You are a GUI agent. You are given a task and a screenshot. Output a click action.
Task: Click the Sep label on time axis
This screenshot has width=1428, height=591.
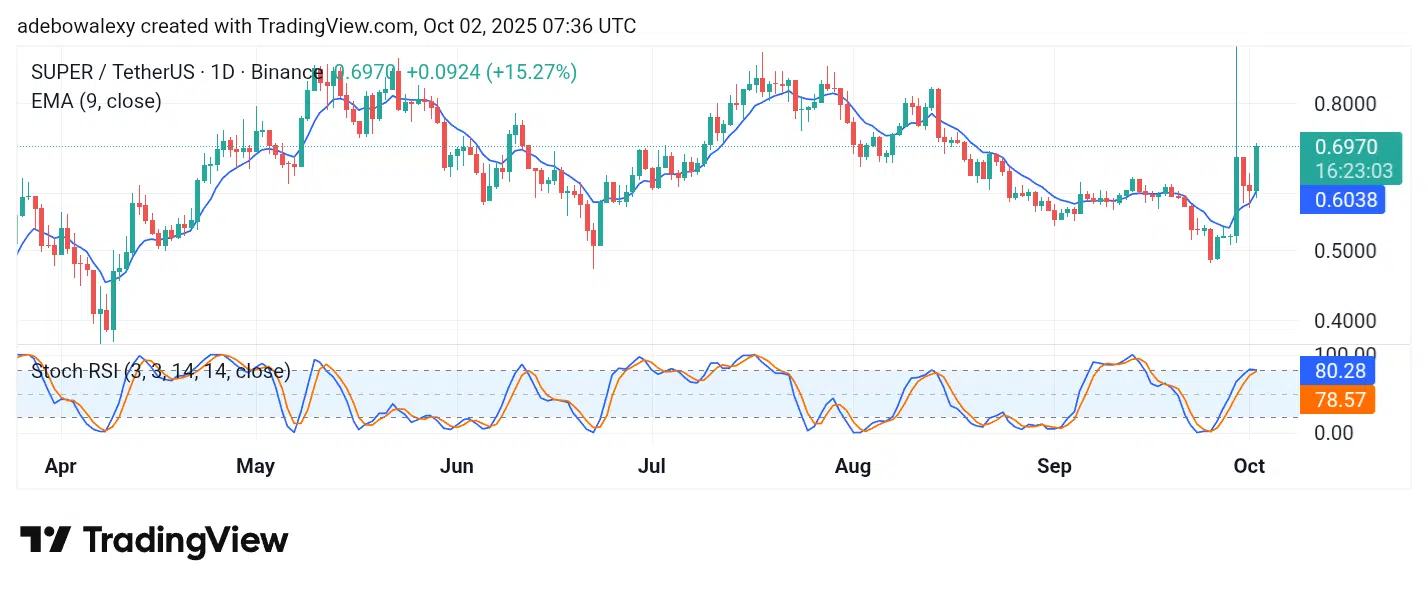(x=1054, y=466)
